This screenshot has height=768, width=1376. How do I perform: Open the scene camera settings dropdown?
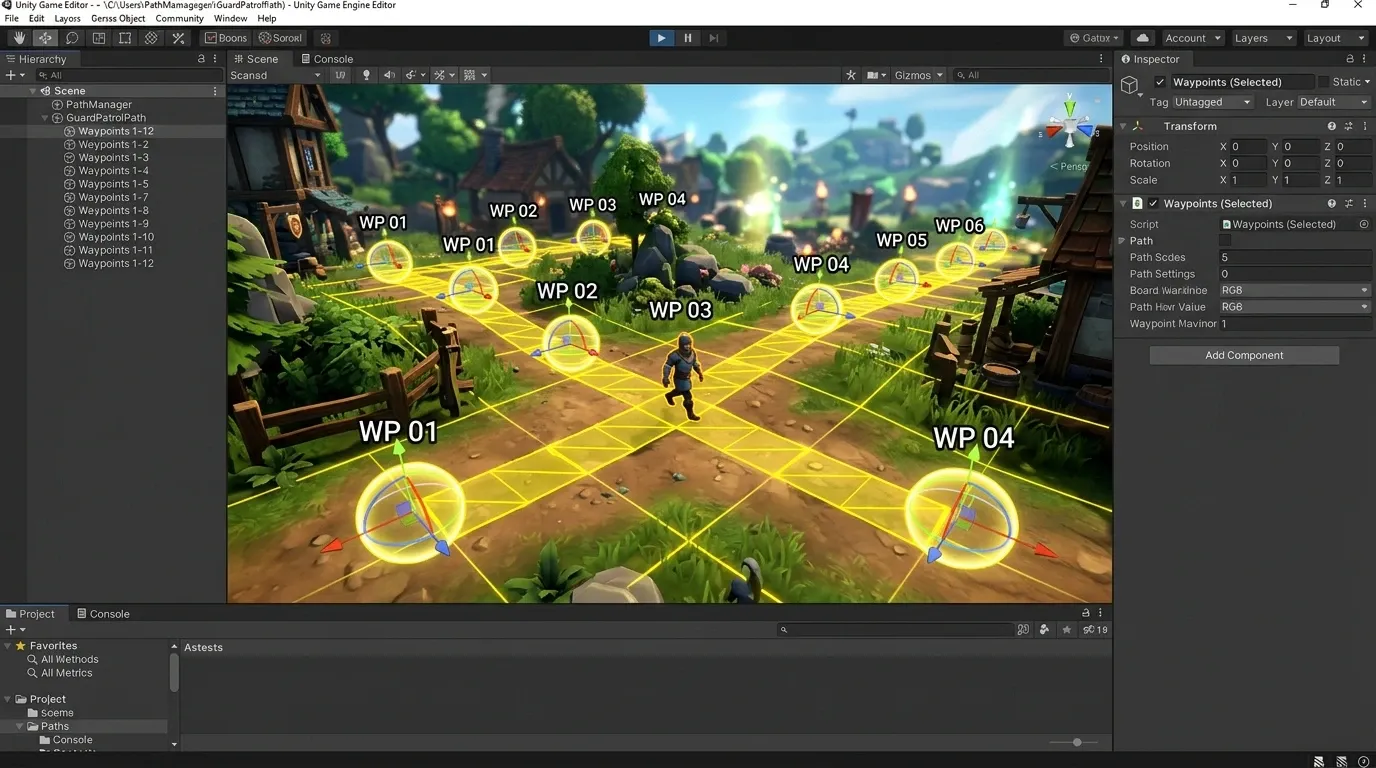877,75
